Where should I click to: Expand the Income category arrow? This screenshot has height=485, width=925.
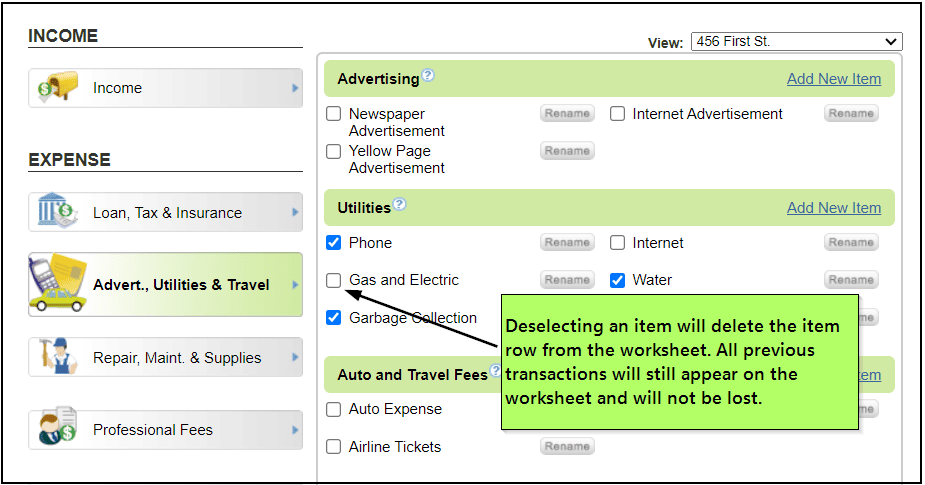295,88
